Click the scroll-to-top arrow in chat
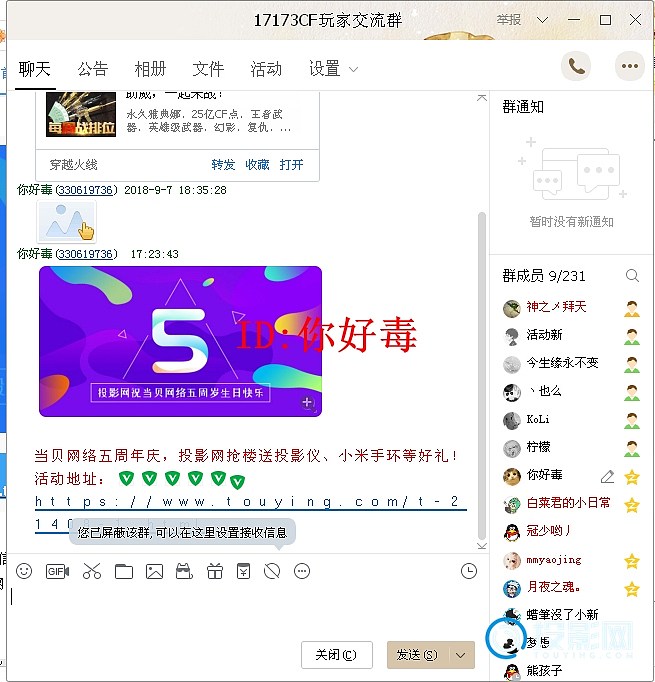Screen dimensions: 655x682 (481, 98)
